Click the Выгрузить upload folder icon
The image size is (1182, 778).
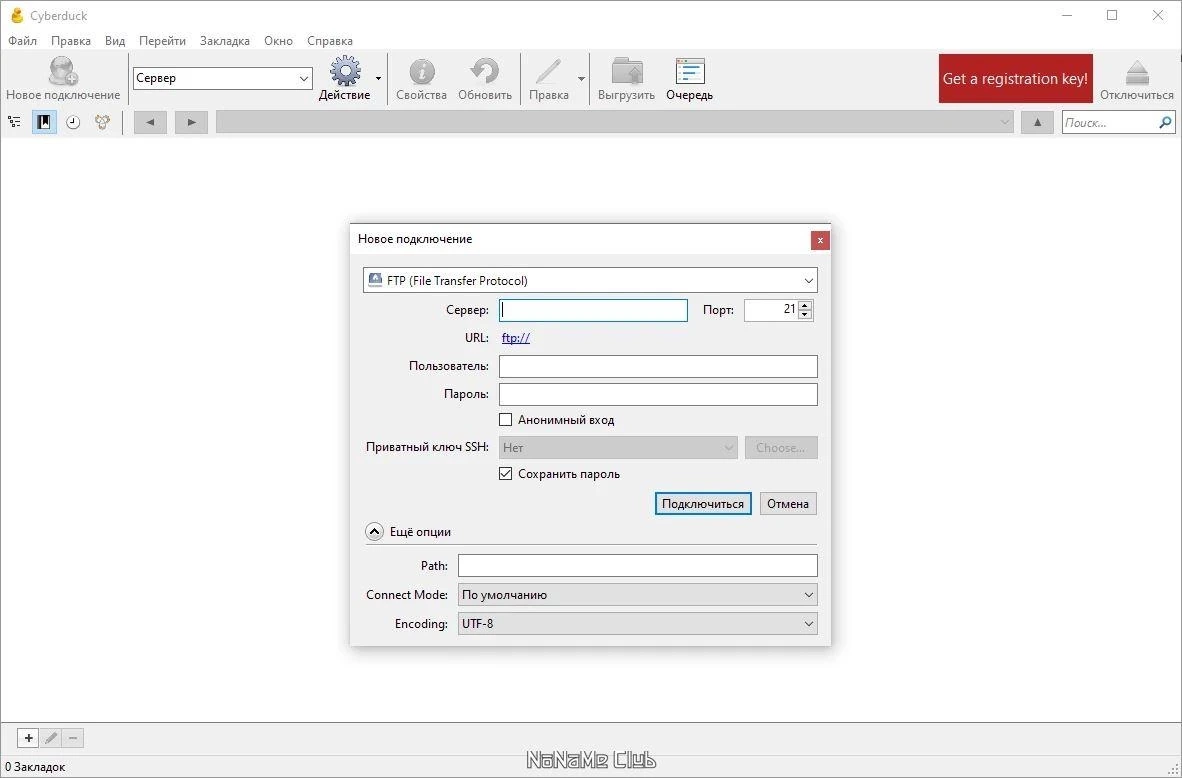click(626, 72)
